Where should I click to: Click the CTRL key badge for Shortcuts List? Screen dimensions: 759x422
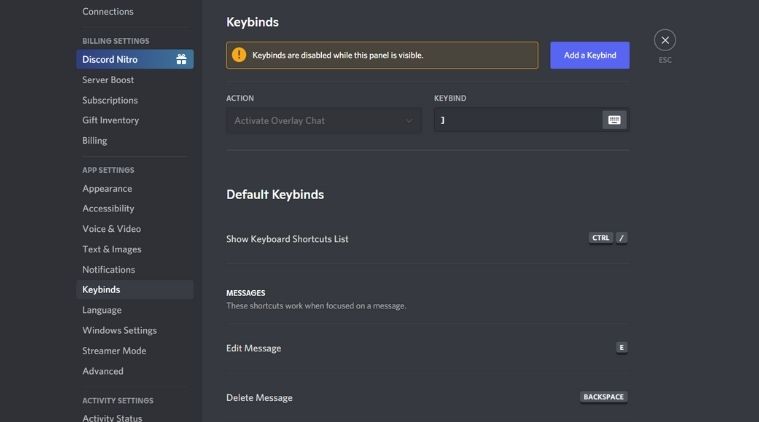point(600,239)
